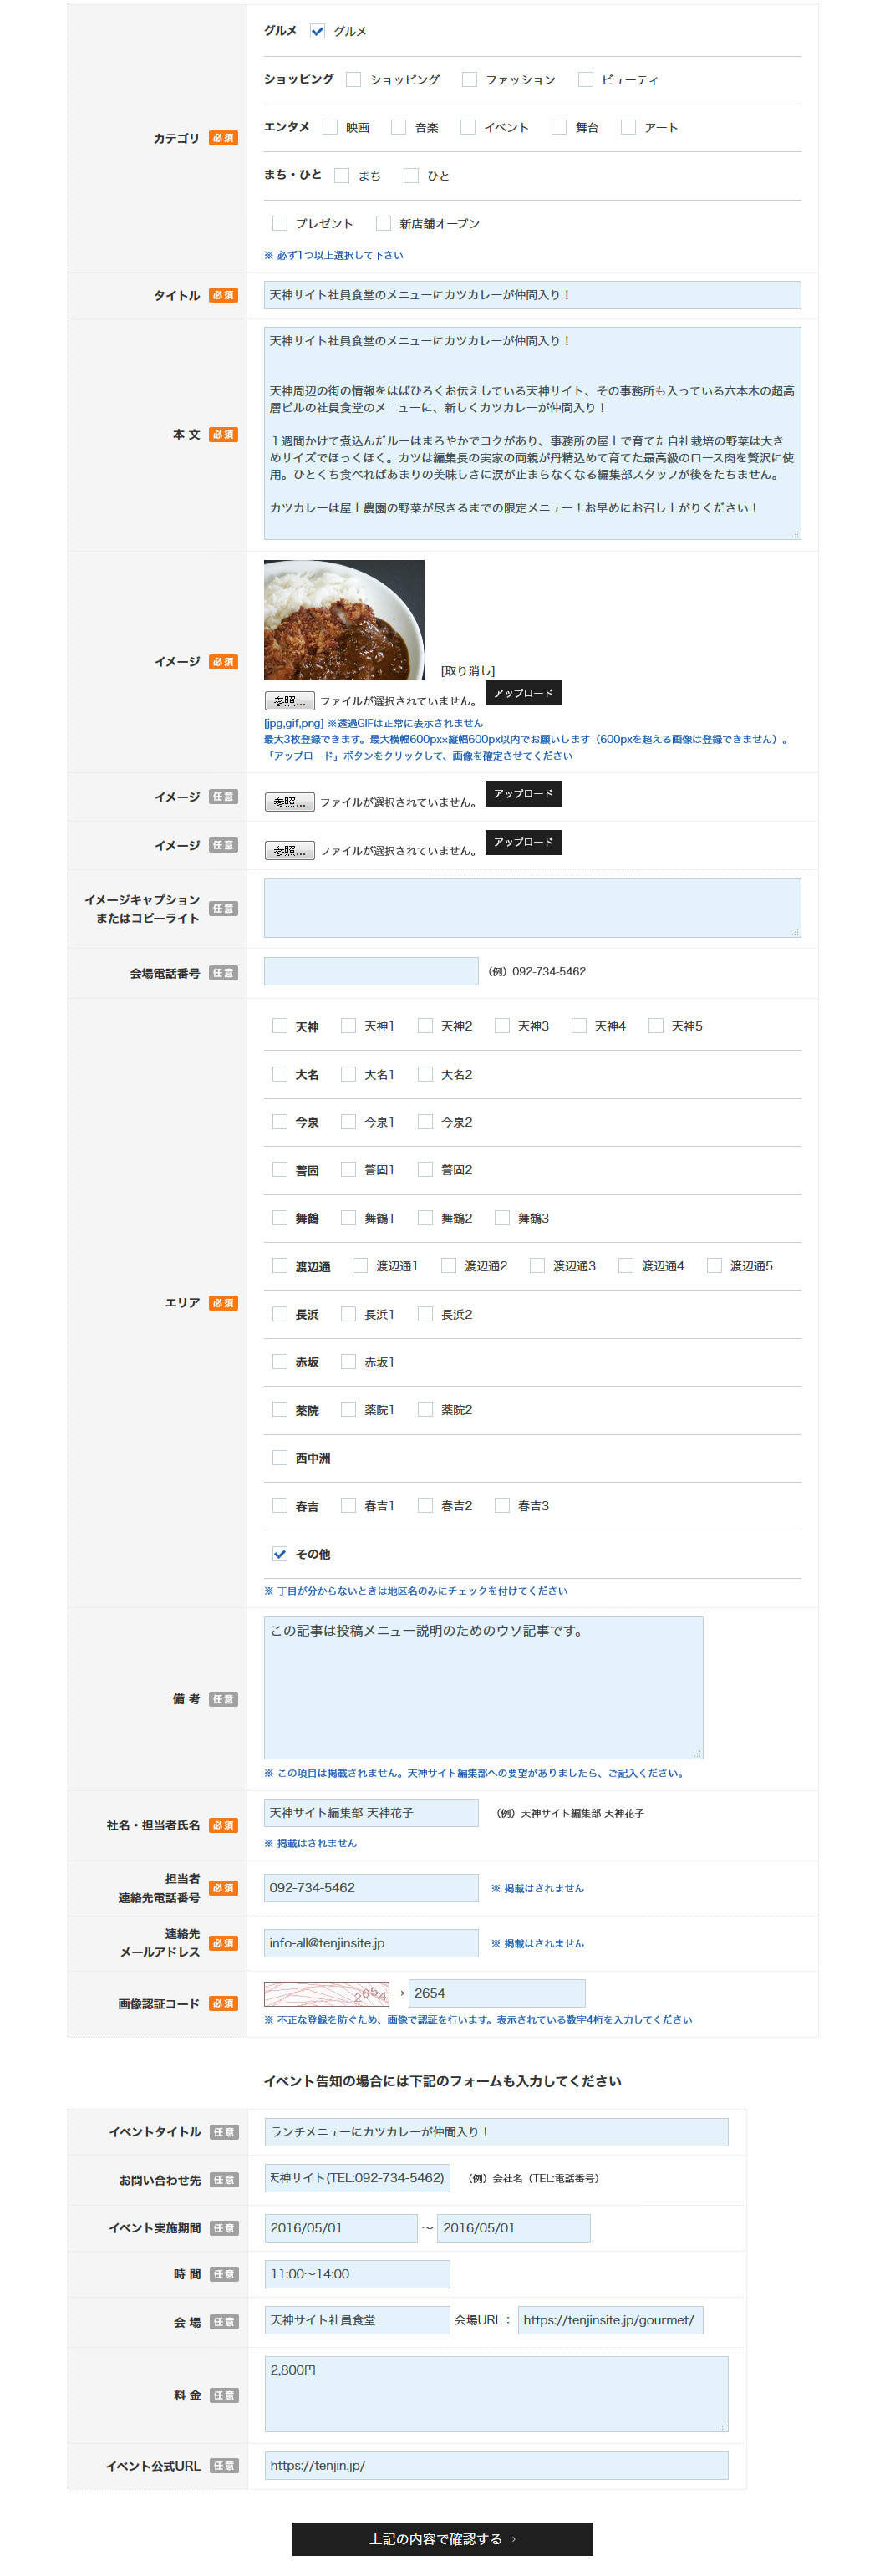Viewport: 885px width, 2576px height.
Task: Click the curry image thumbnail
Action: [x=344, y=620]
